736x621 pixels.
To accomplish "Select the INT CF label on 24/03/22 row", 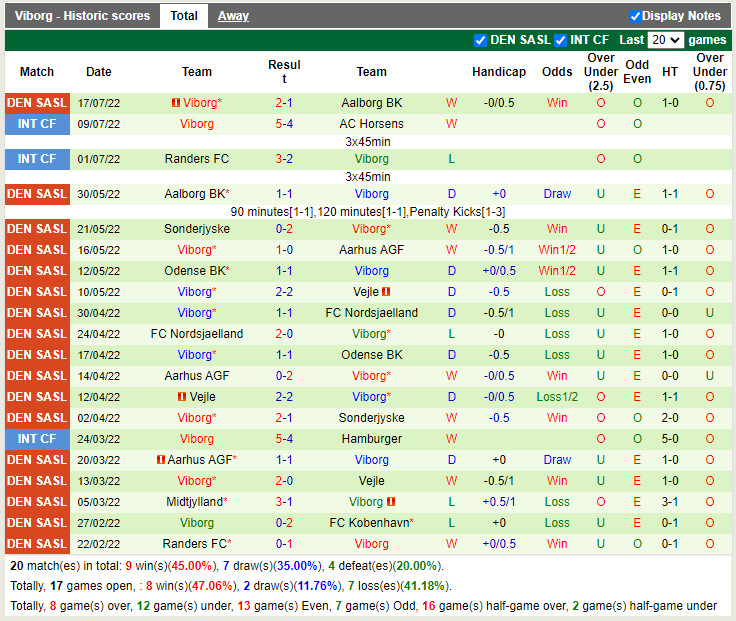I will (37, 439).
